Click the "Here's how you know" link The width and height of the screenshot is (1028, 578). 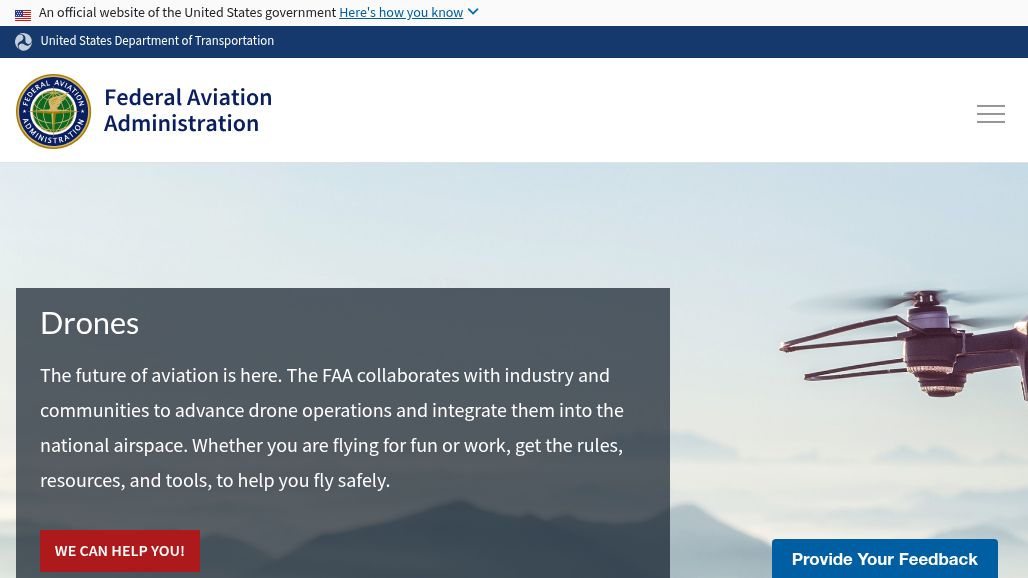pos(400,13)
